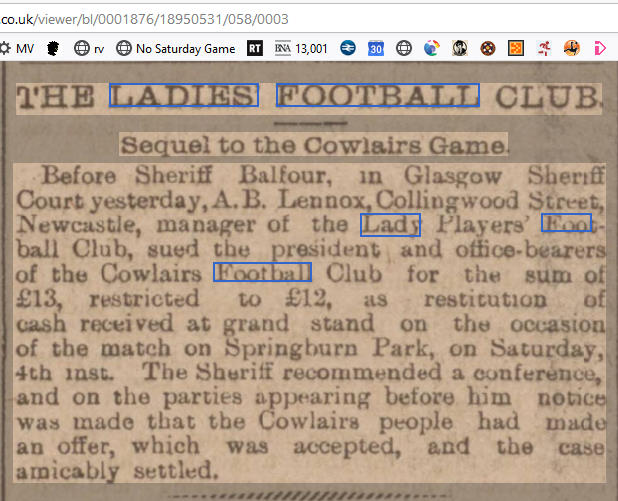Screen dimensions: 618x501
Task: Open the MV bookmark with gear icon
Action: coord(17,48)
